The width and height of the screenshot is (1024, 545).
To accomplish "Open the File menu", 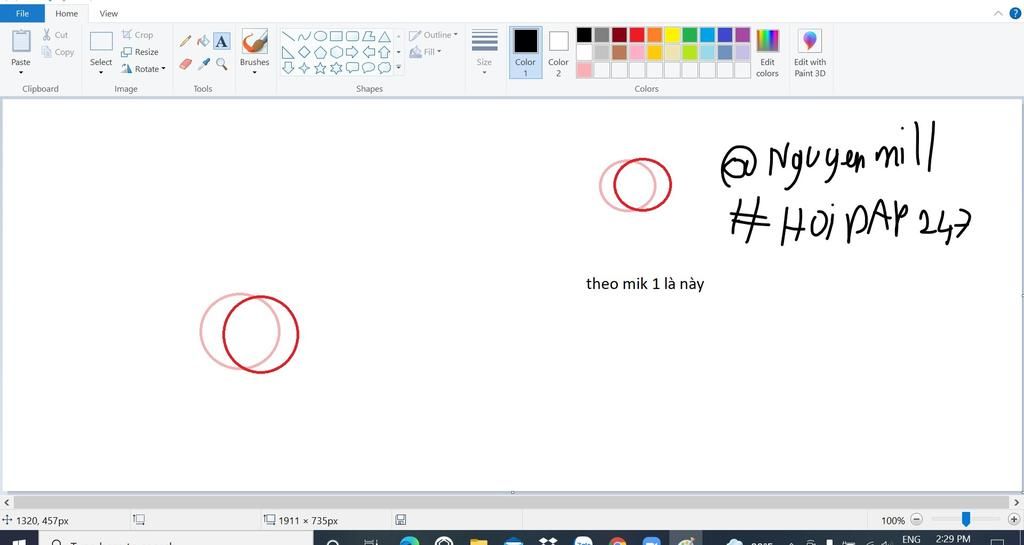I will pos(22,13).
